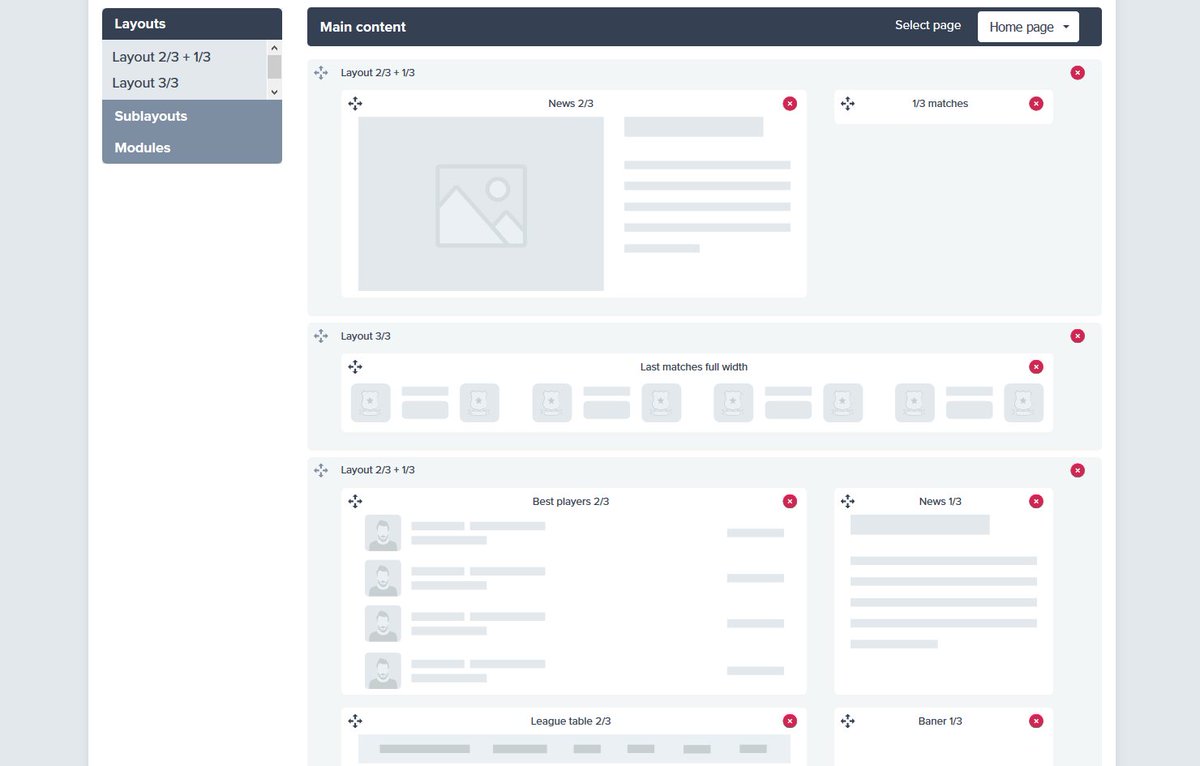The height and width of the screenshot is (766, 1200).
Task: Click the News 2/3 module title
Action: point(571,104)
